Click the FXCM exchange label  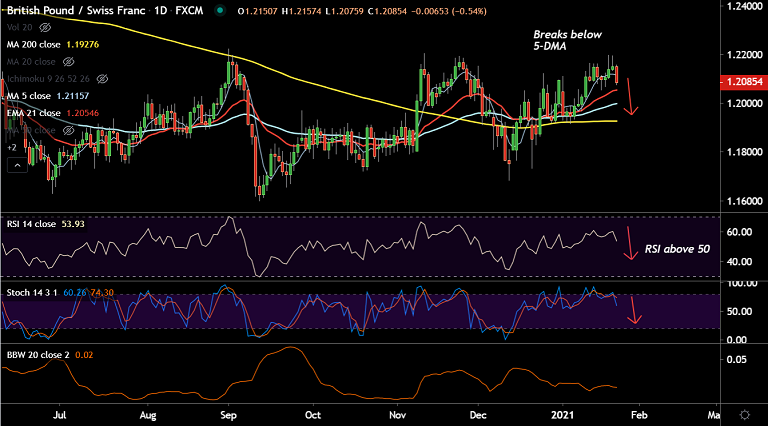pos(189,10)
